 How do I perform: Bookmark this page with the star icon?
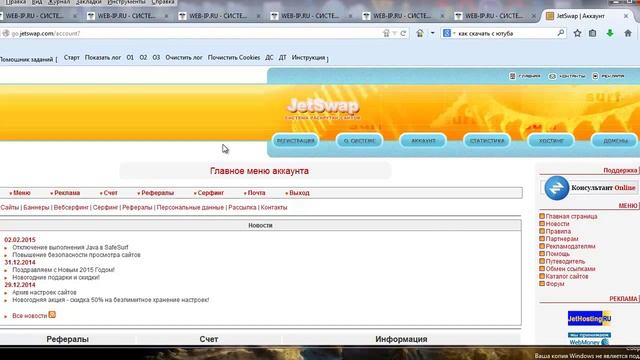(577, 33)
